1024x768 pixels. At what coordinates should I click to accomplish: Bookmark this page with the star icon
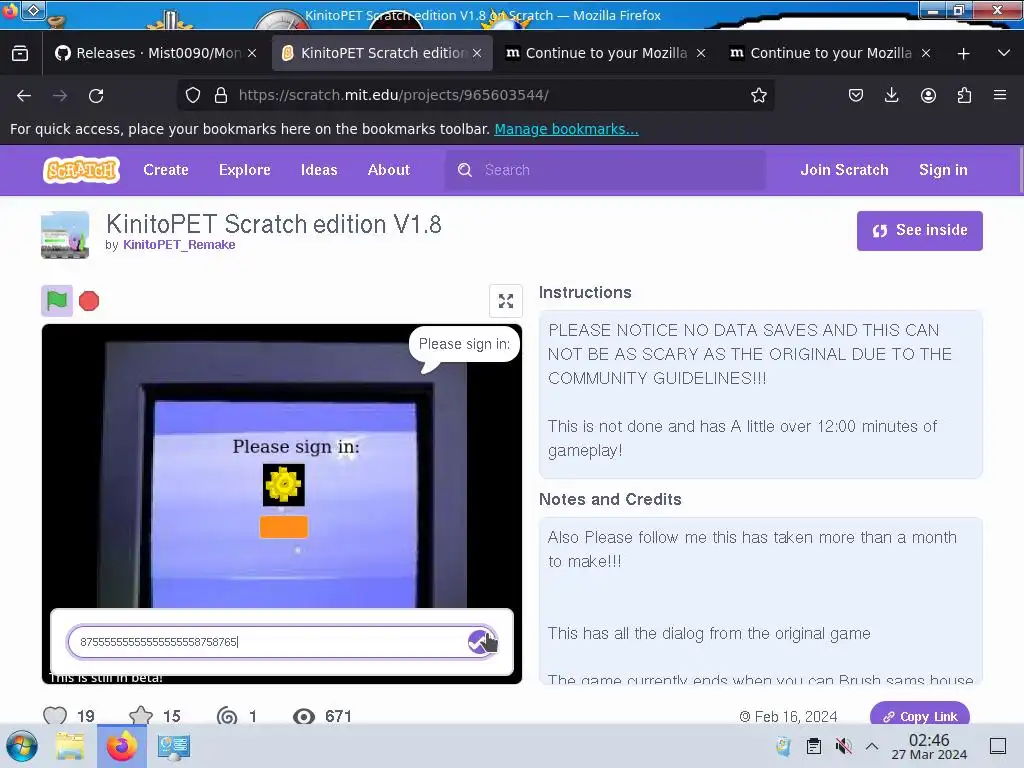pyautogui.click(x=759, y=95)
